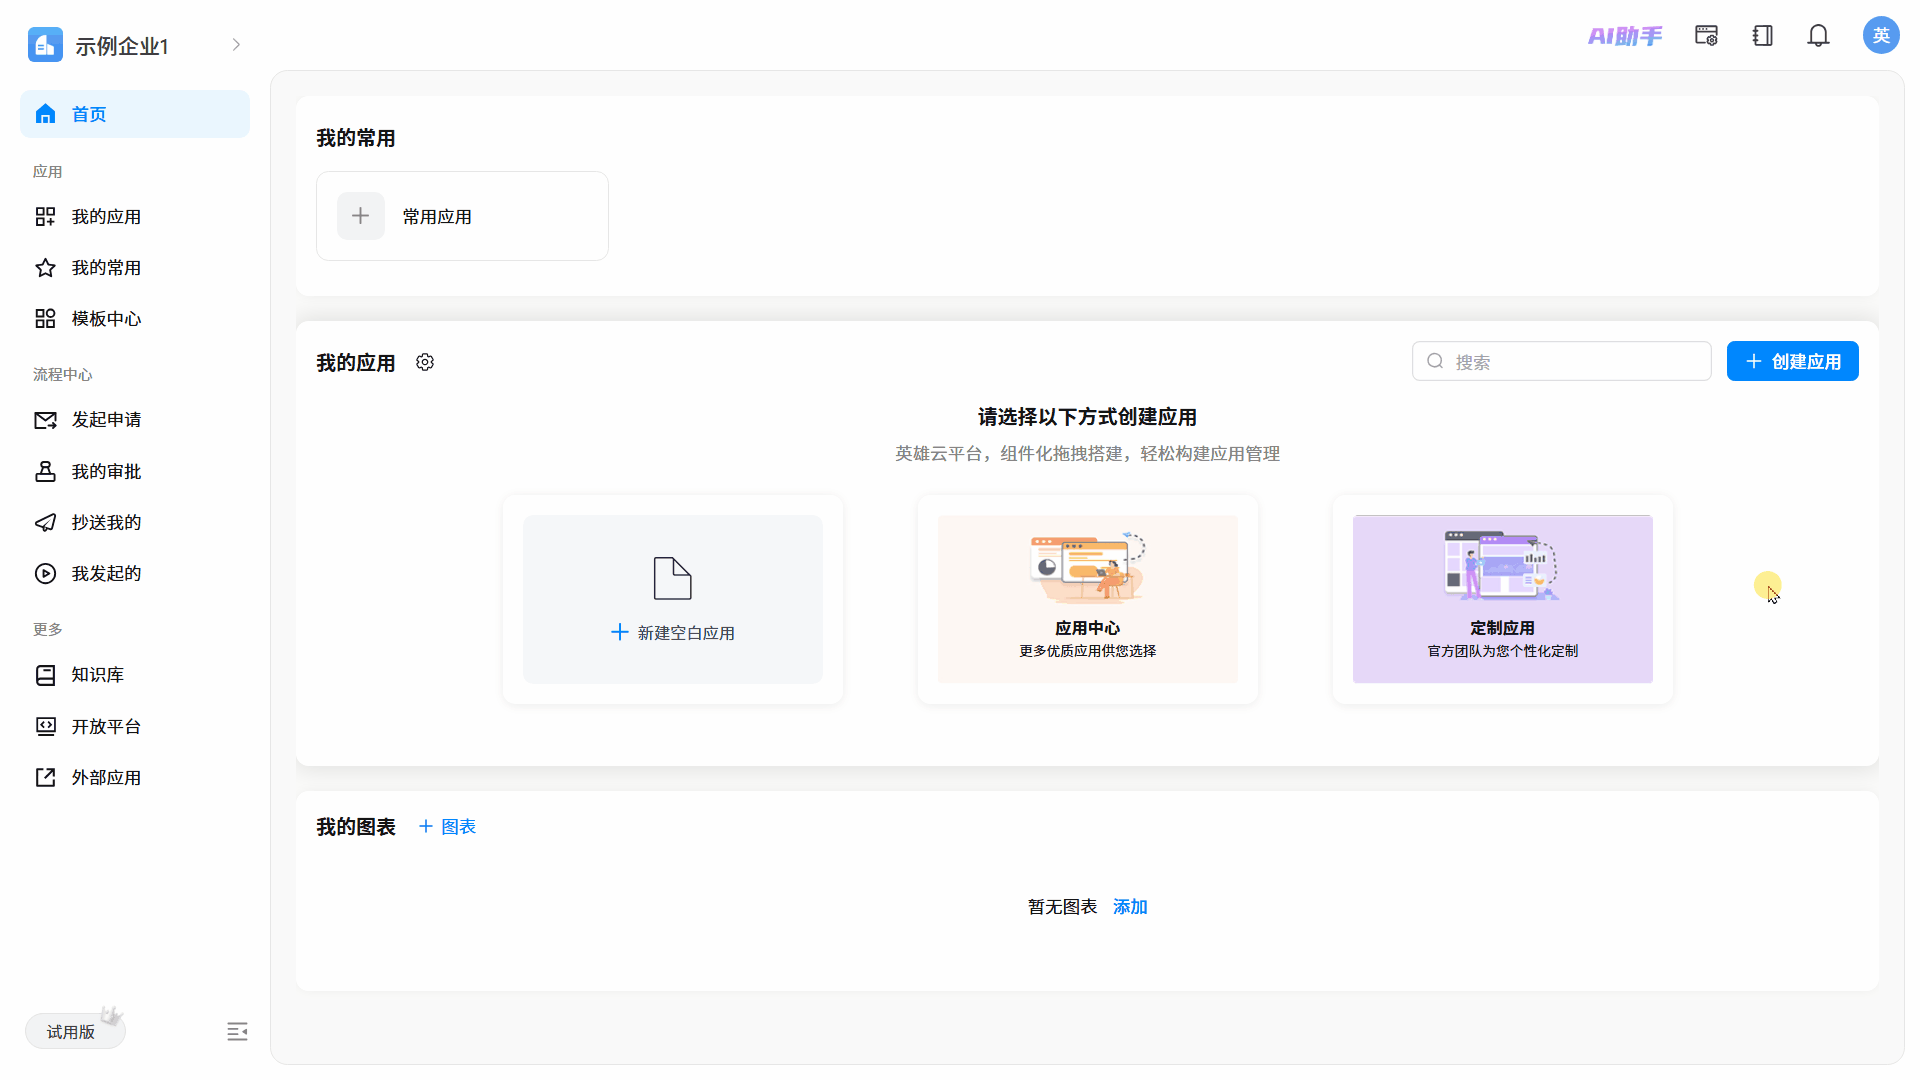This screenshot has height=1080, width=1920.
Task: Focus the 搜索 app search field
Action: [x=1562, y=361]
